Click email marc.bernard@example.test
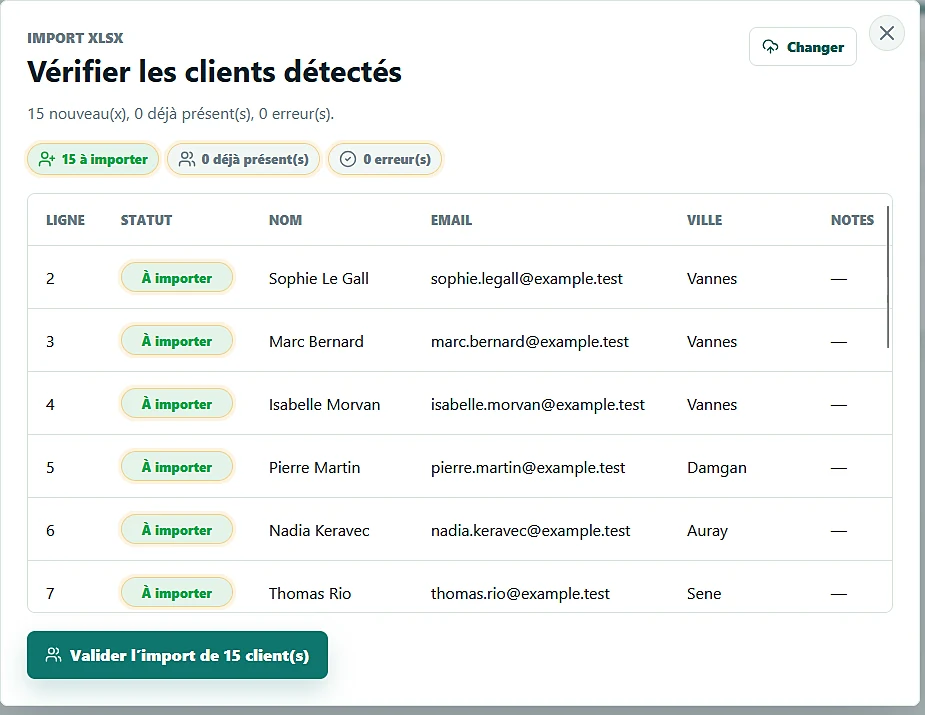The height and width of the screenshot is (715, 925). 530,342
